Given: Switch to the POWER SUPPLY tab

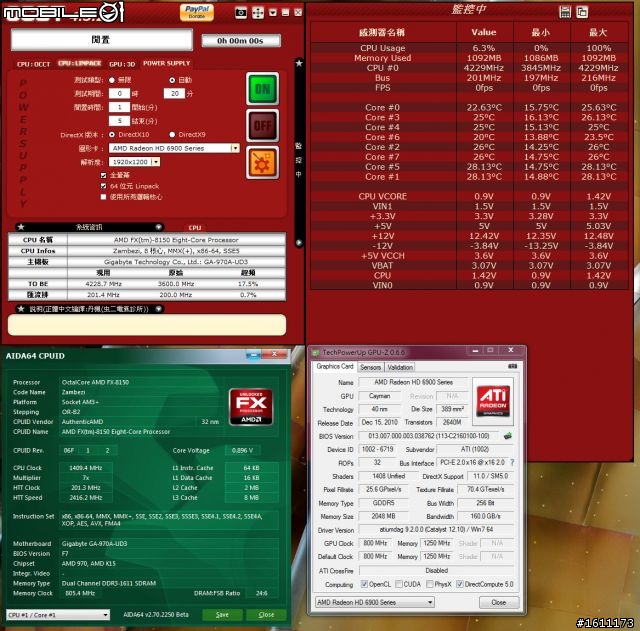Looking at the screenshot, I should (x=167, y=63).
